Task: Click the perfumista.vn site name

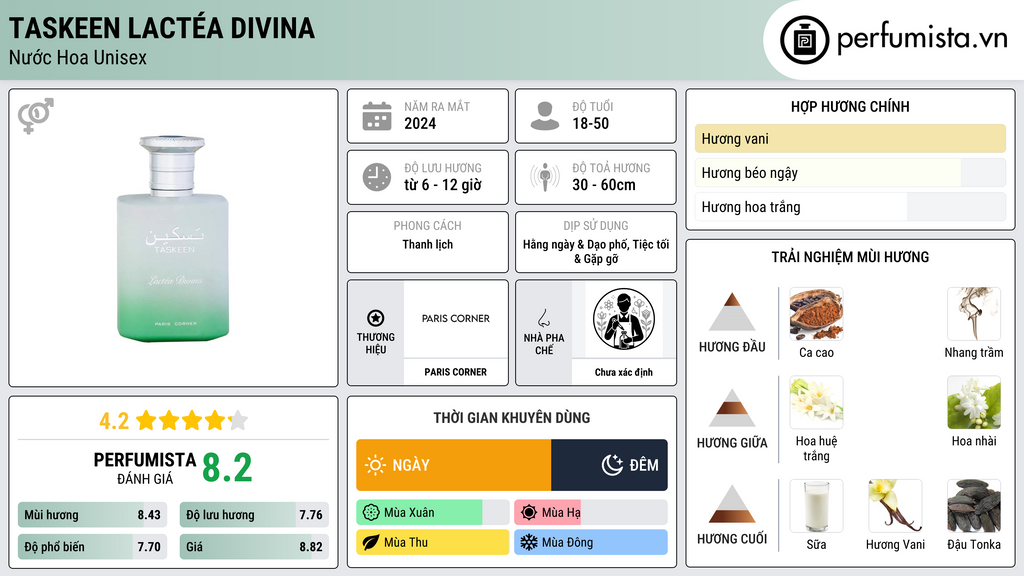Action: coord(922,38)
